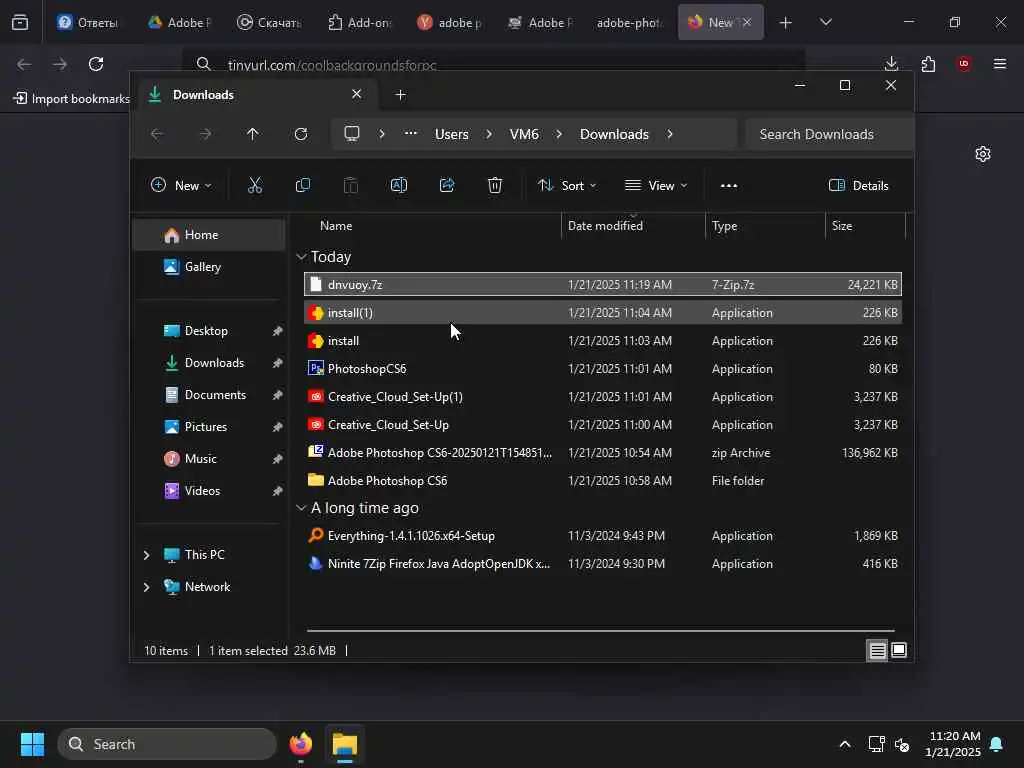Click Users in the address breadcrumb

(x=452, y=134)
